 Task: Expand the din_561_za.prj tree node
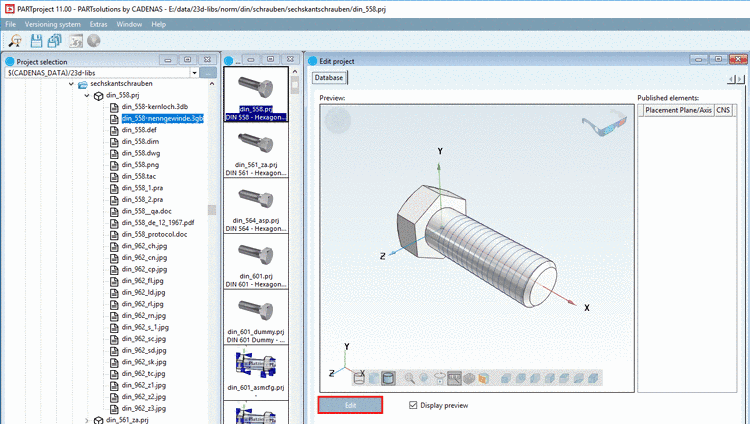point(87,420)
